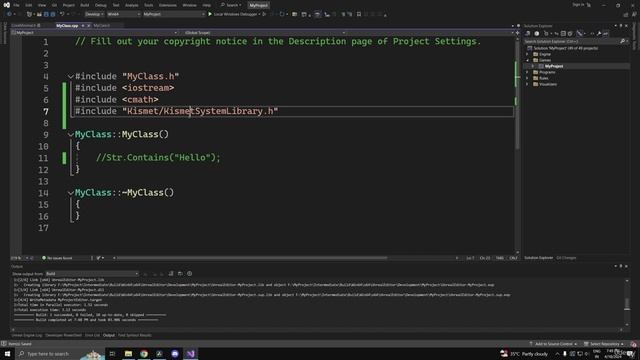Switch to Find Symbol Results tab
The image size is (640, 360).
(x=135, y=335)
